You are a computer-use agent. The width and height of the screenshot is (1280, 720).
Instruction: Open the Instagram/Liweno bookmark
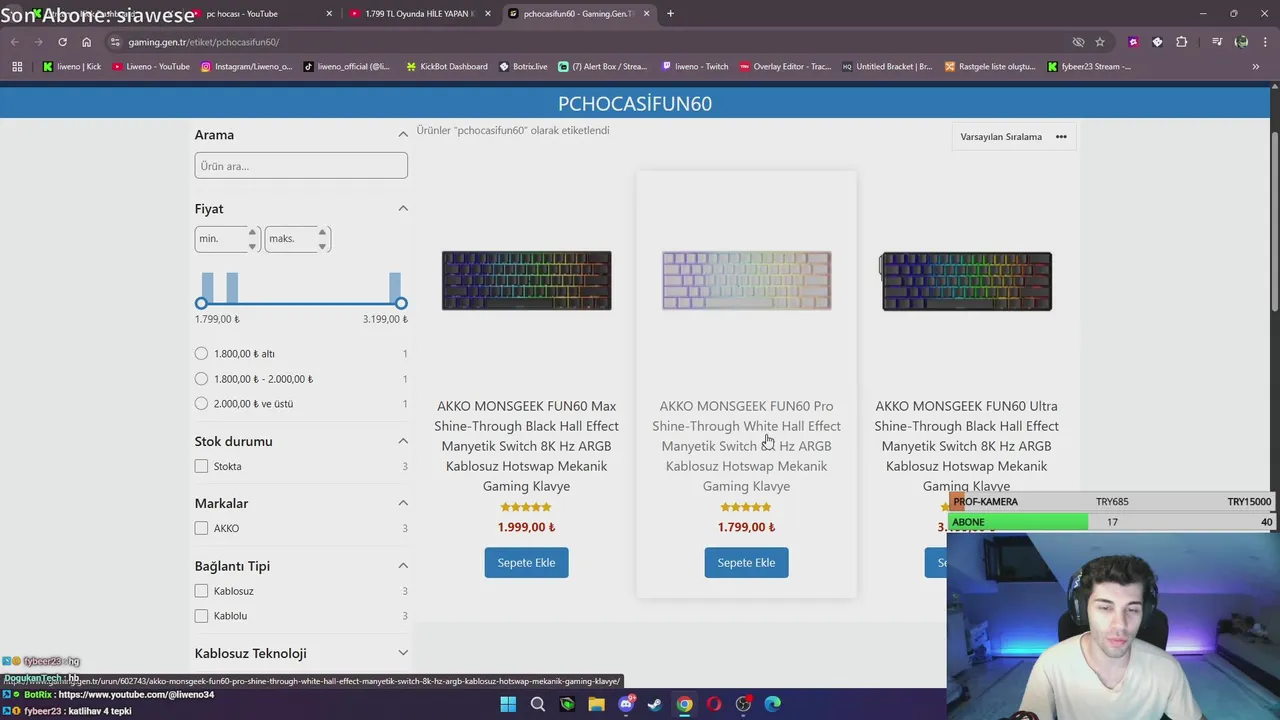[x=247, y=67]
